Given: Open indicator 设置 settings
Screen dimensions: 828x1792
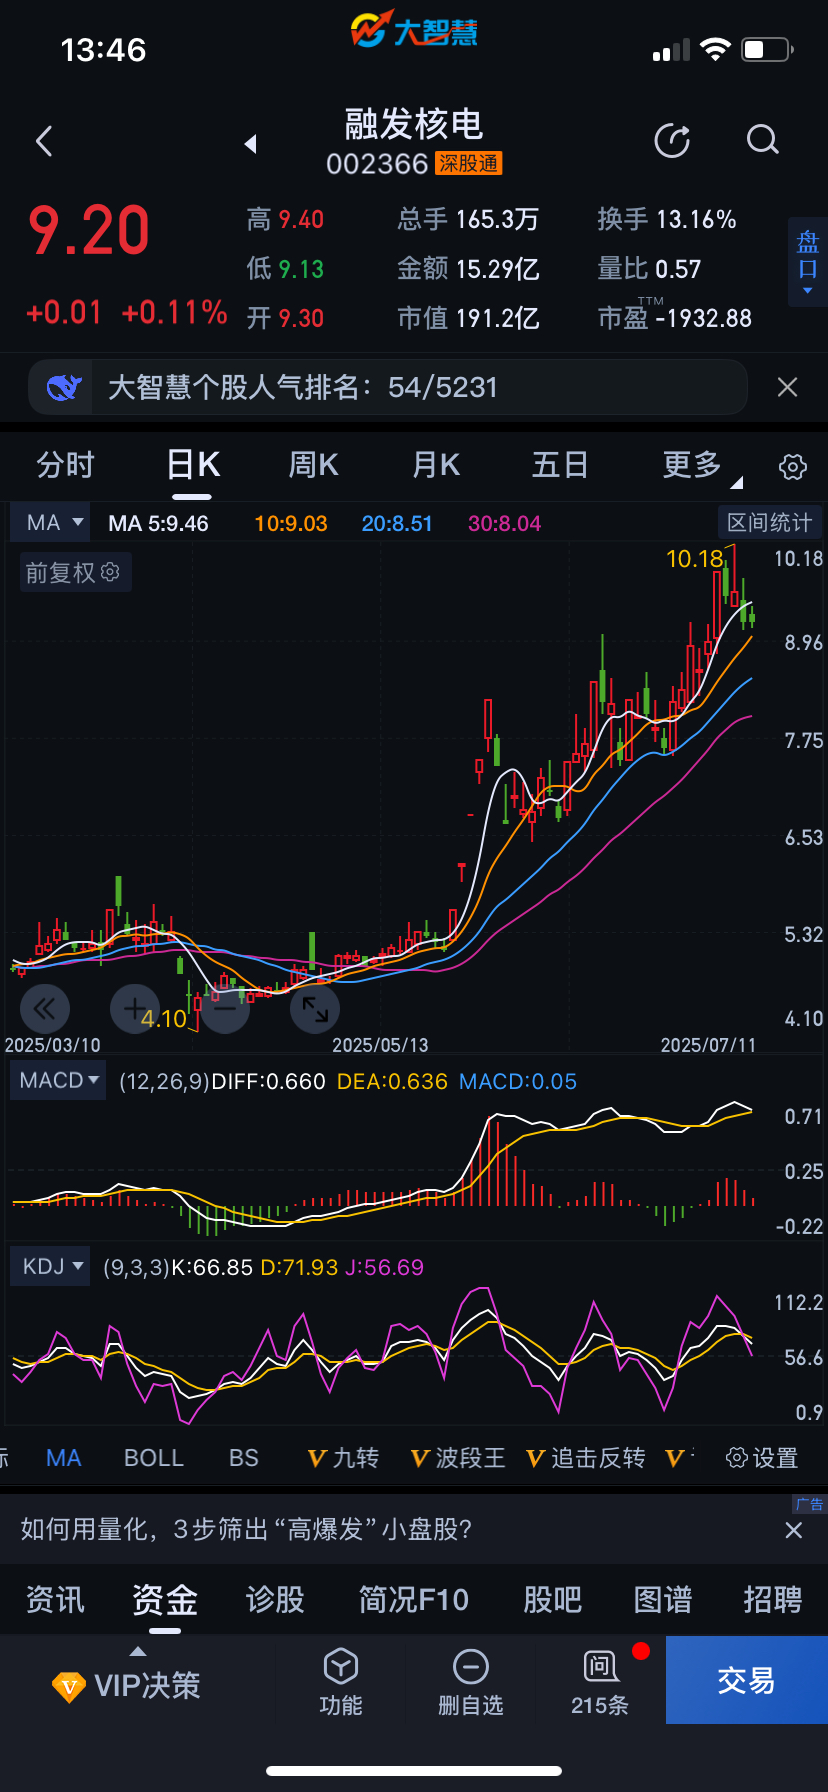Looking at the screenshot, I should pyautogui.click(x=762, y=1458).
